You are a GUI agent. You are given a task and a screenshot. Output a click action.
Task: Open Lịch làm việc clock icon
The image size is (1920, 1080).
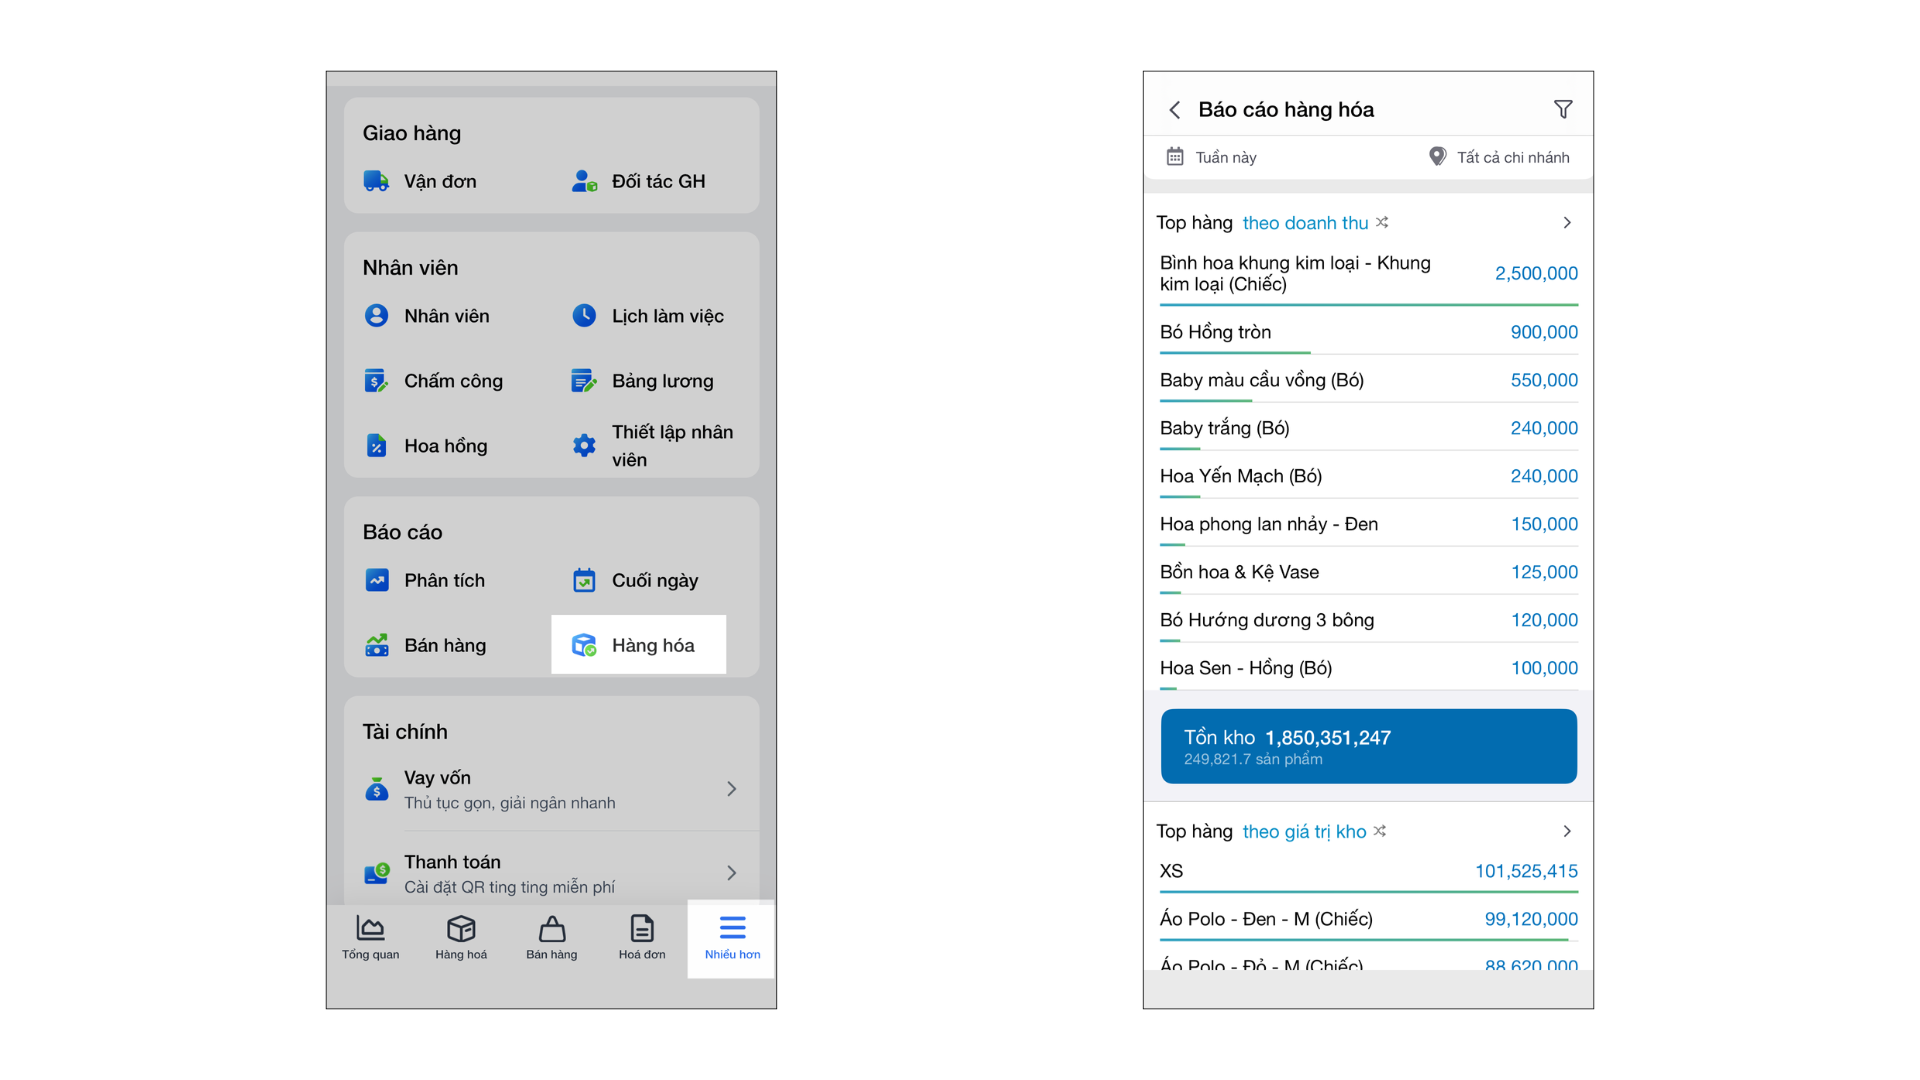point(584,316)
